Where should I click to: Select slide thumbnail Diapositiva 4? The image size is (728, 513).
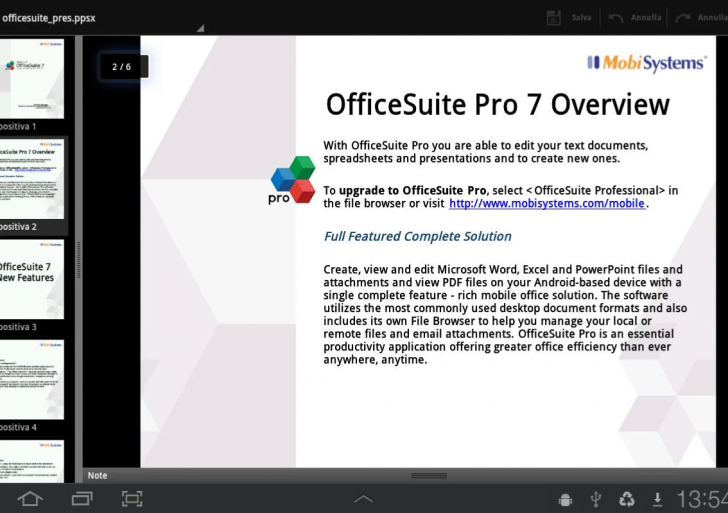[x=32, y=380]
